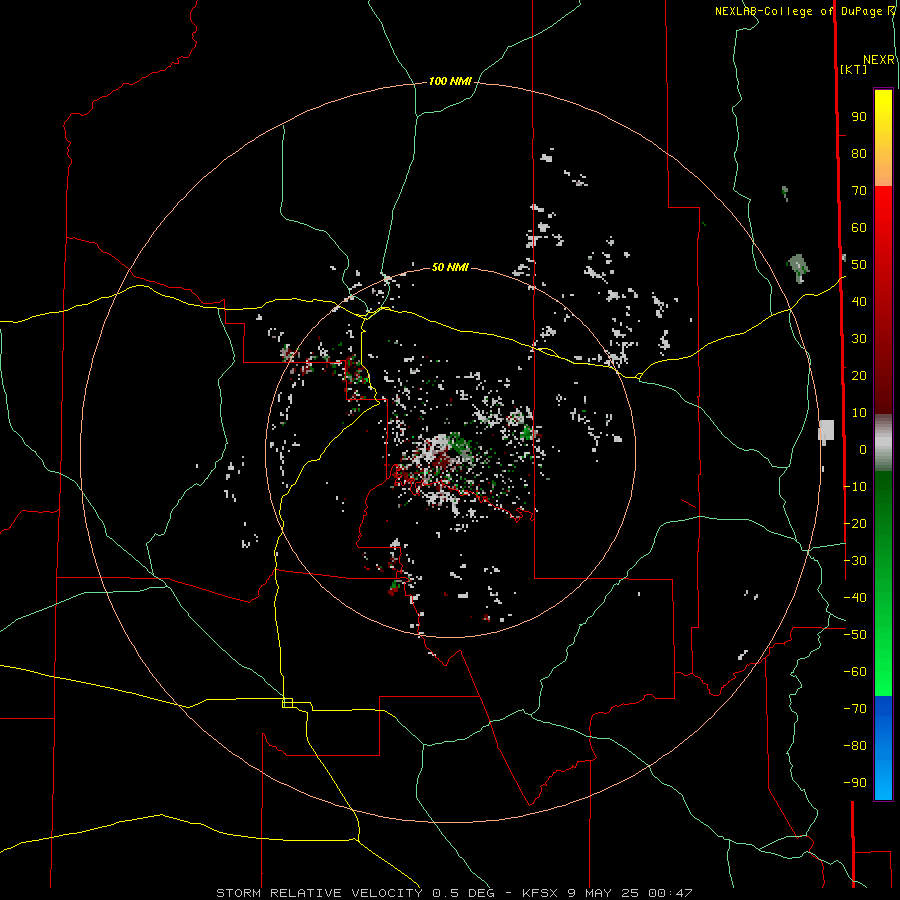This screenshot has height=900, width=900.
Task: Click the 80 value on velocity scale
Action: tap(859, 154)
